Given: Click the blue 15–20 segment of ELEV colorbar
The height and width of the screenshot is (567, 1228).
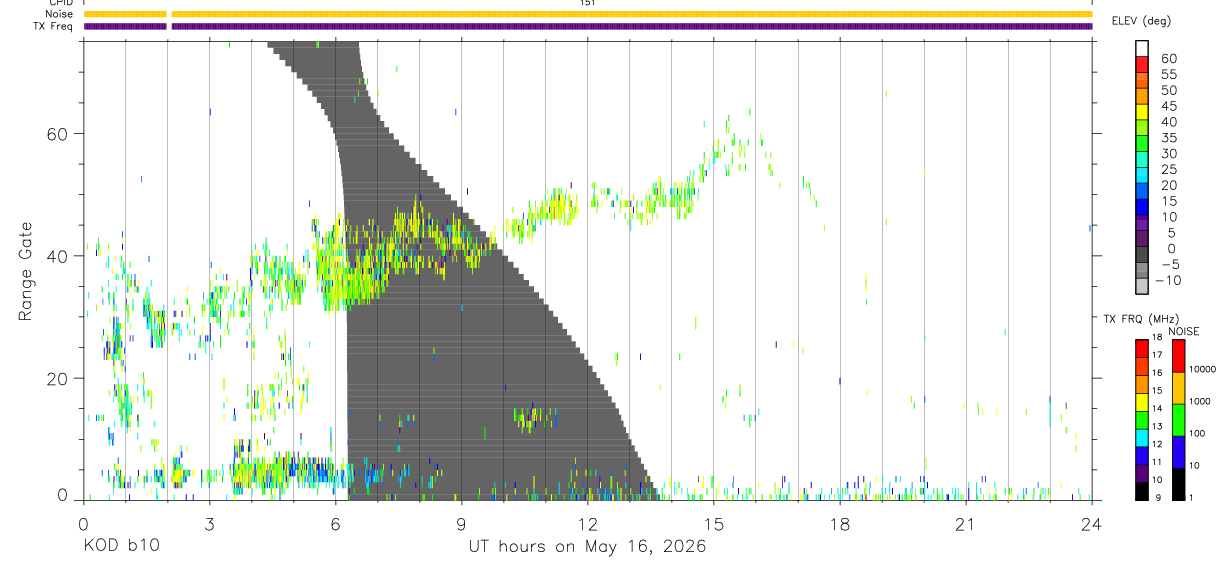Looking at the screenshot, I should 1142,192.
